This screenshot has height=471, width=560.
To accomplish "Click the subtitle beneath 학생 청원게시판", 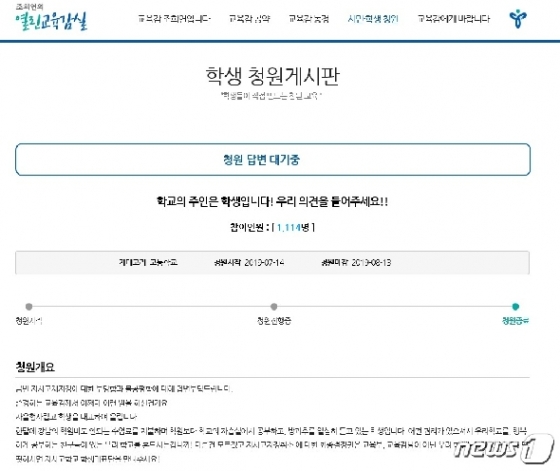I will click(271, 95).
